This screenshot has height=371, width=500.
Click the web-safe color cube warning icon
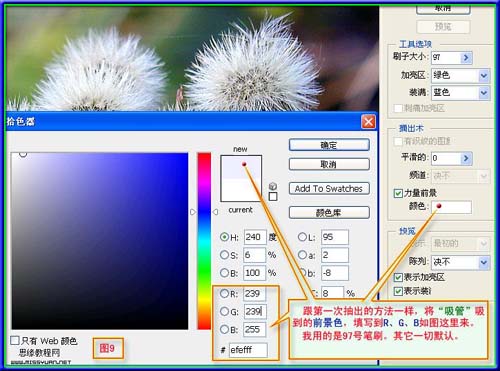point(273,186)
